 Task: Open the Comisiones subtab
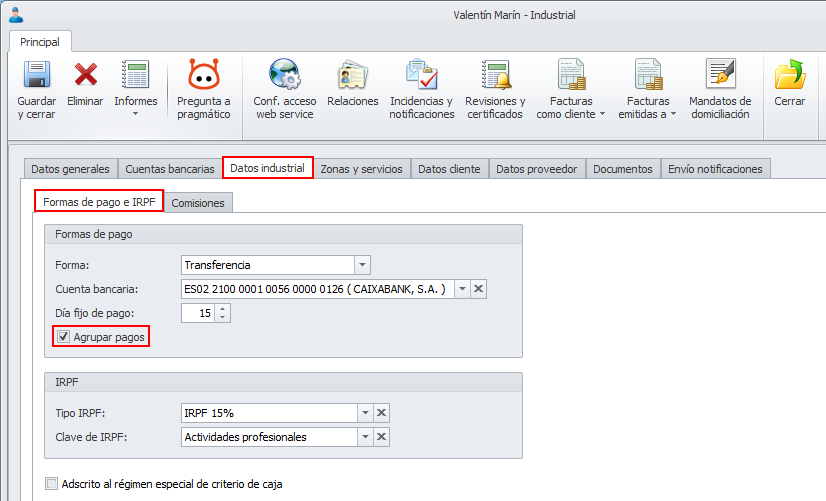pos(198,203)
